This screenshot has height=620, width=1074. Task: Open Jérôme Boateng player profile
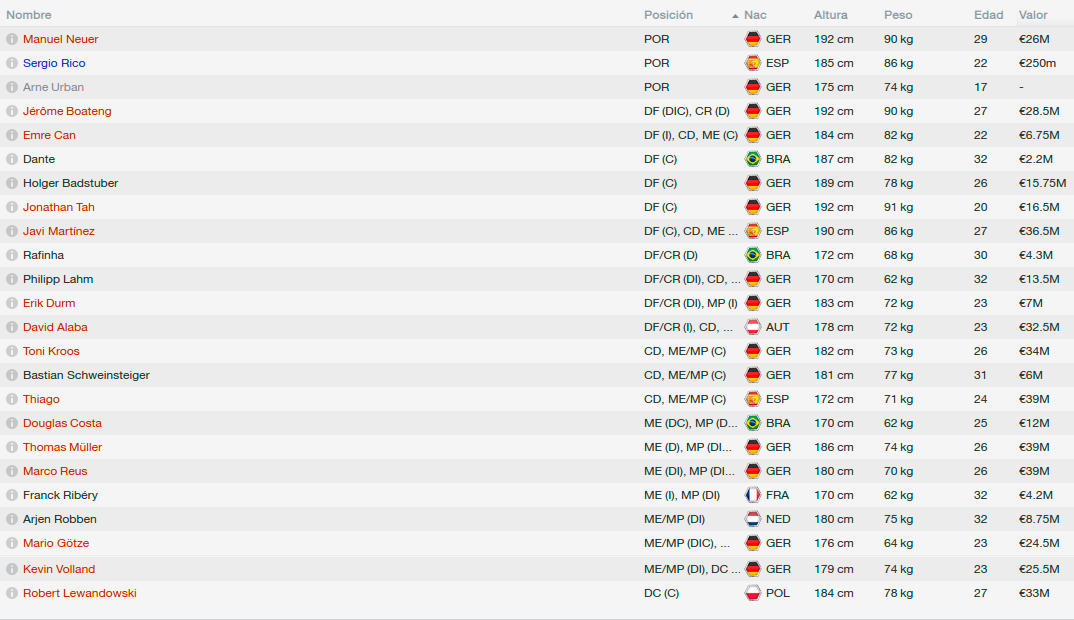click(x=67, y=111)
